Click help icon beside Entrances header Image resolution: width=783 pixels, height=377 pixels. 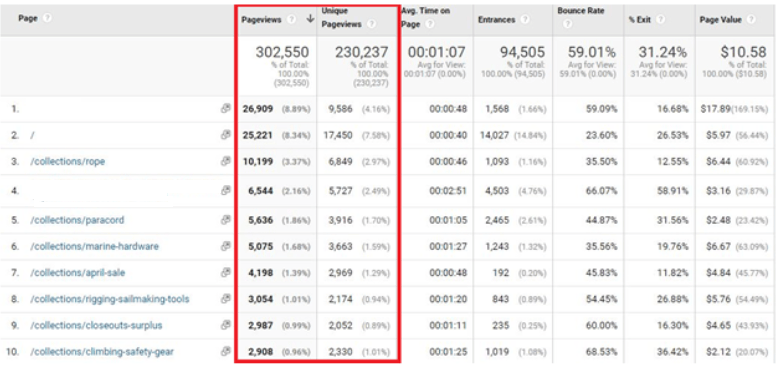(524, 19)
